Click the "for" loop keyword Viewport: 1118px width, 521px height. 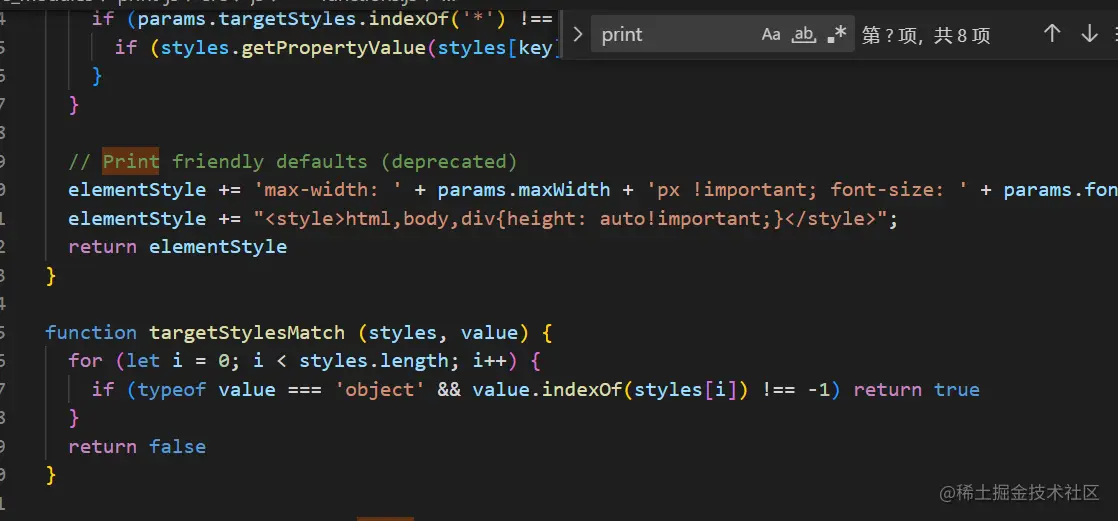86,361
